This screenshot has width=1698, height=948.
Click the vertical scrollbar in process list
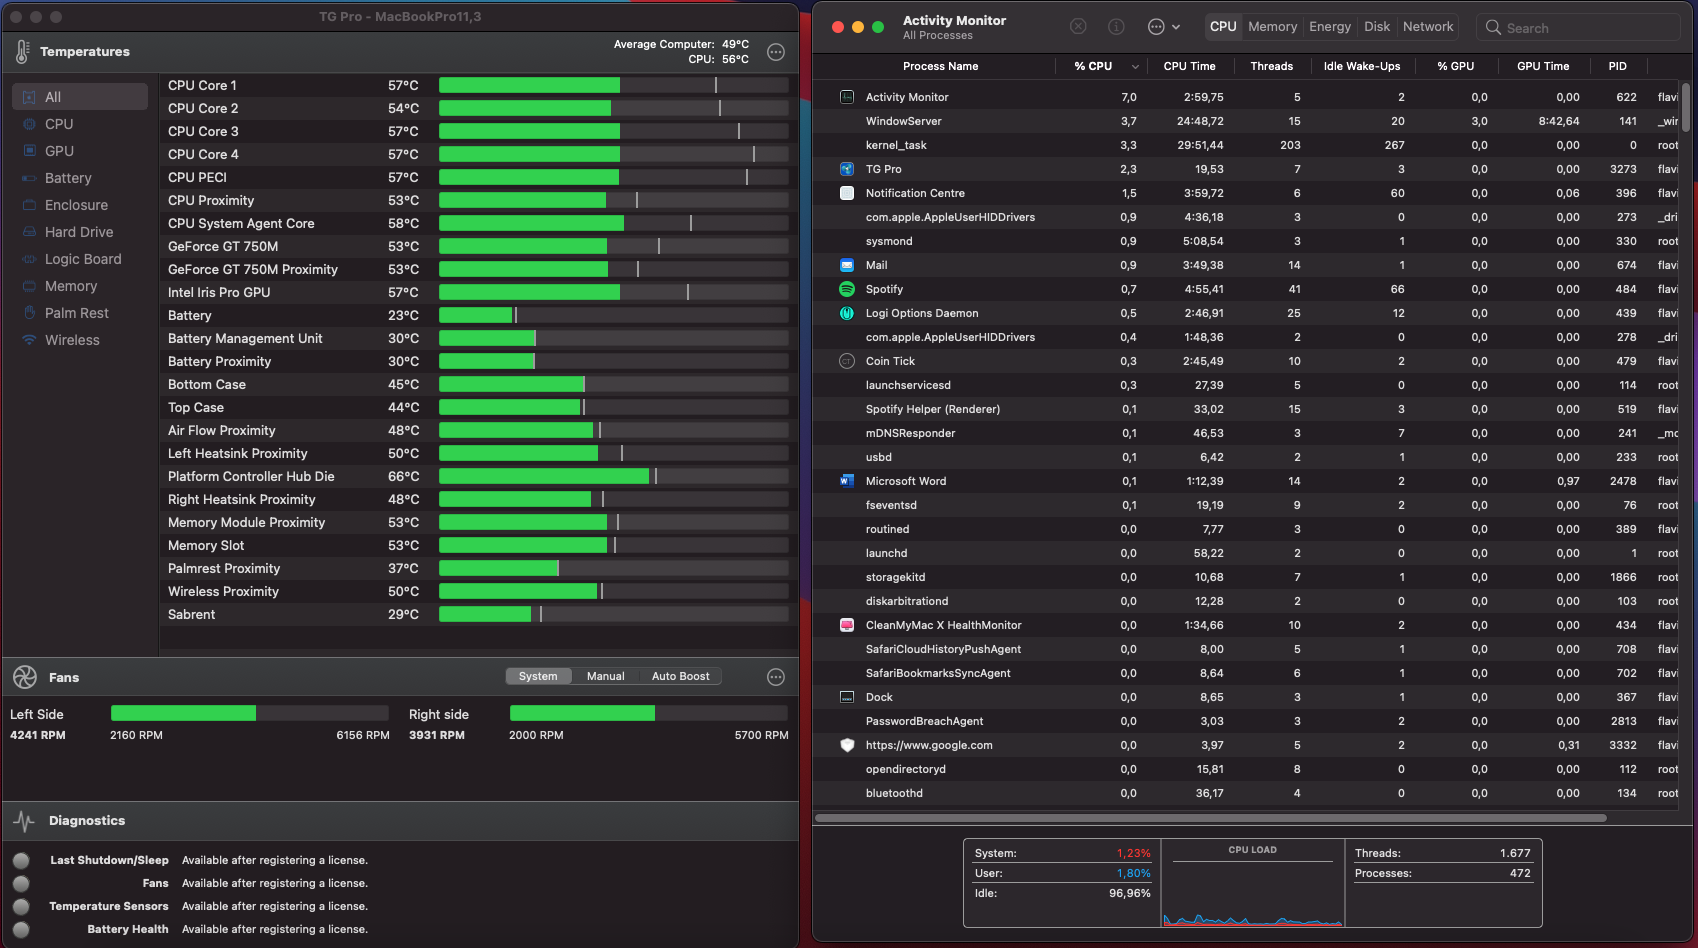[x=1687, y=107]
